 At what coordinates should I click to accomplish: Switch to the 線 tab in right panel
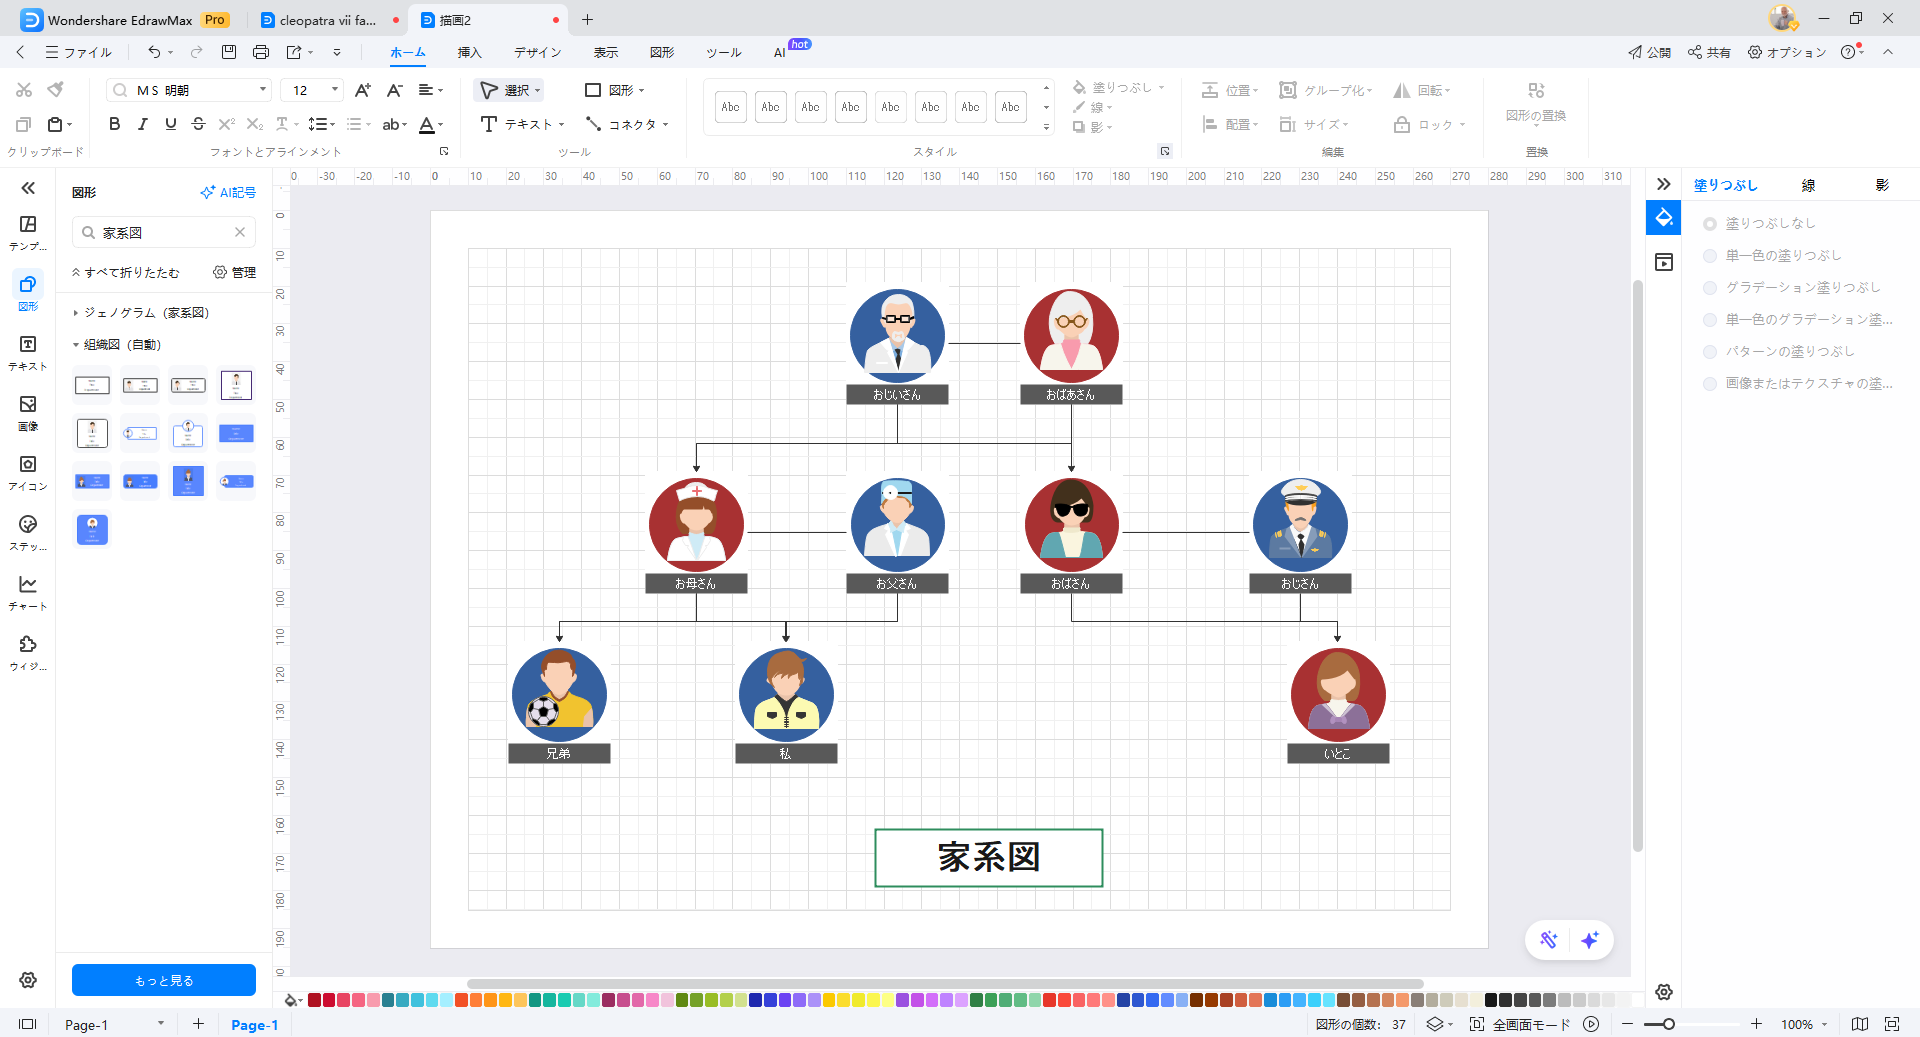[x=1806, y=184]
